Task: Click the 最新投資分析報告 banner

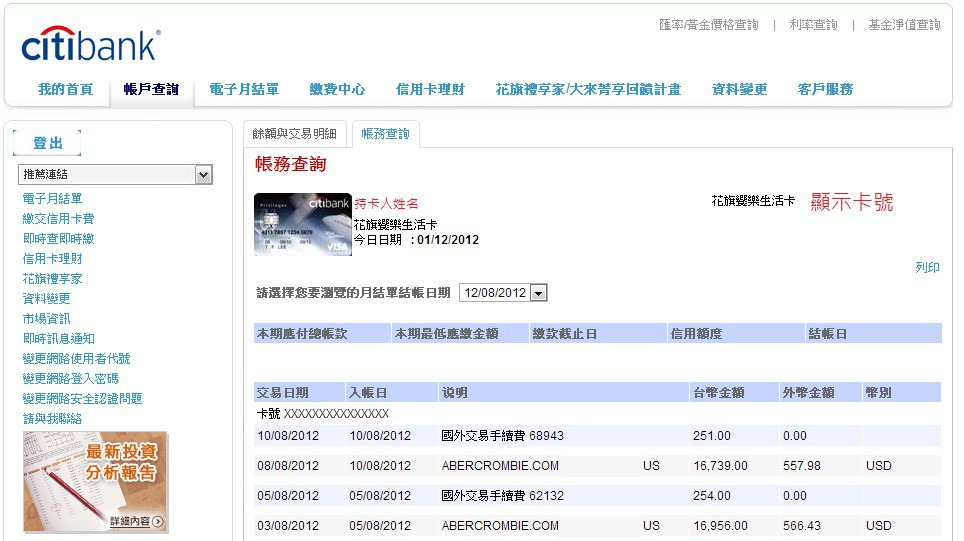Action: pyautogui.click(x=95, y=482)
